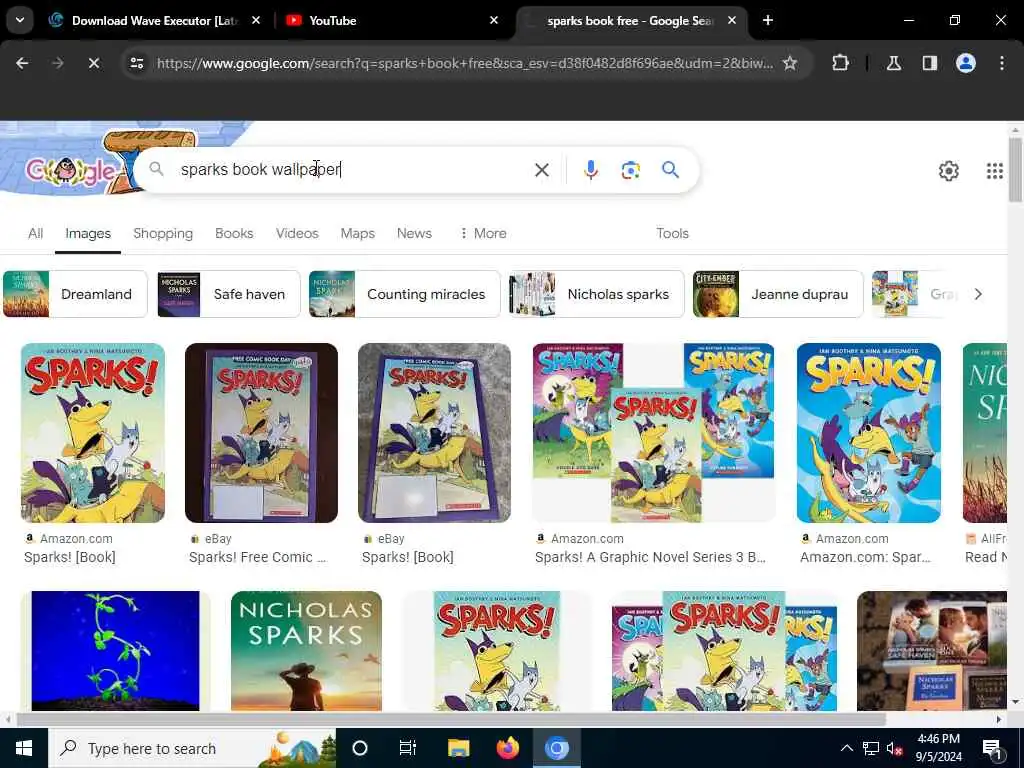Open Chrome Labs flask icon

[894, 63]
